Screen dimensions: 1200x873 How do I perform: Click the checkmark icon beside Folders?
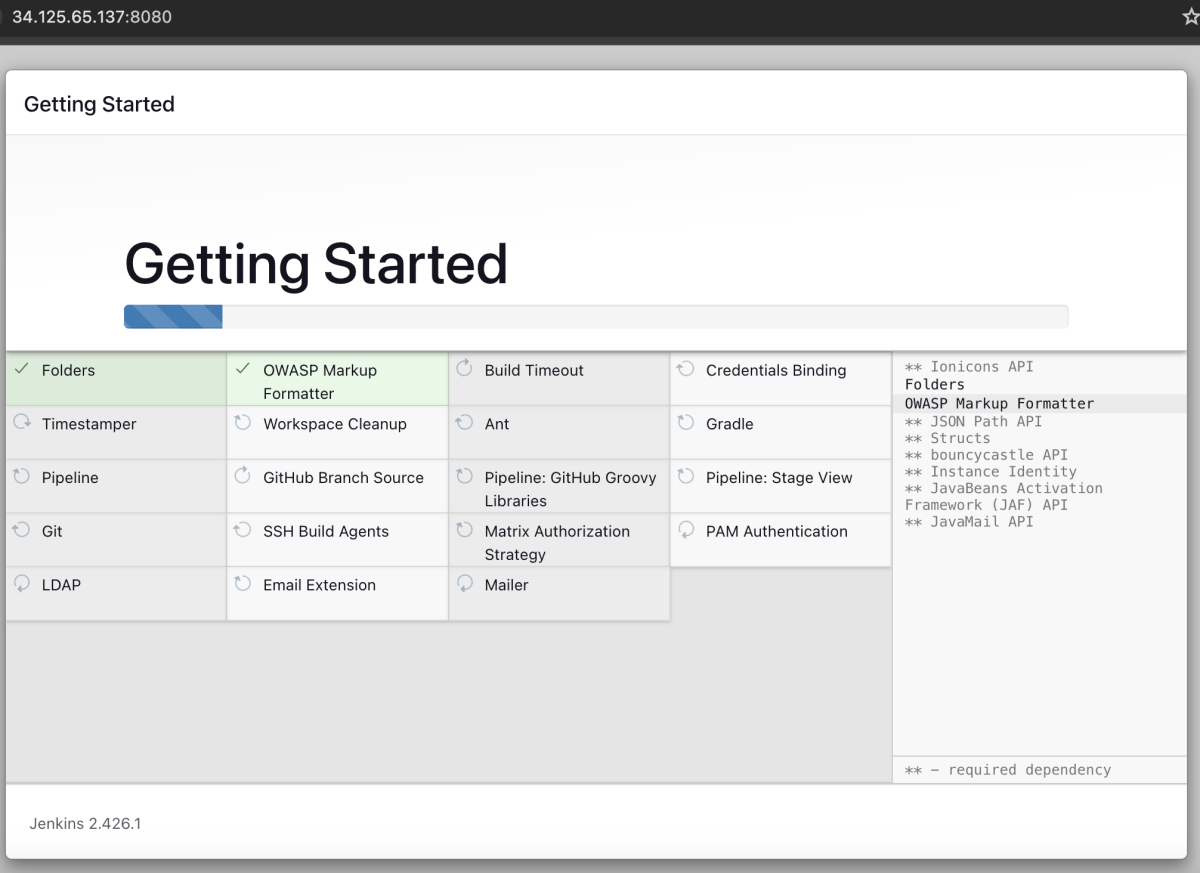[x=21, y=369]
